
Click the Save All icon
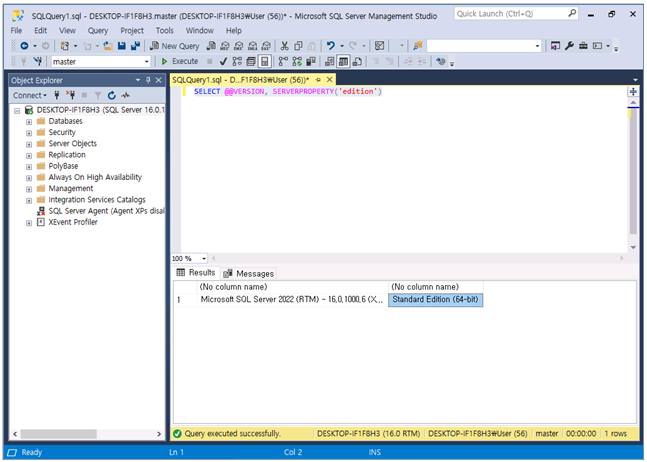[135, 46]
